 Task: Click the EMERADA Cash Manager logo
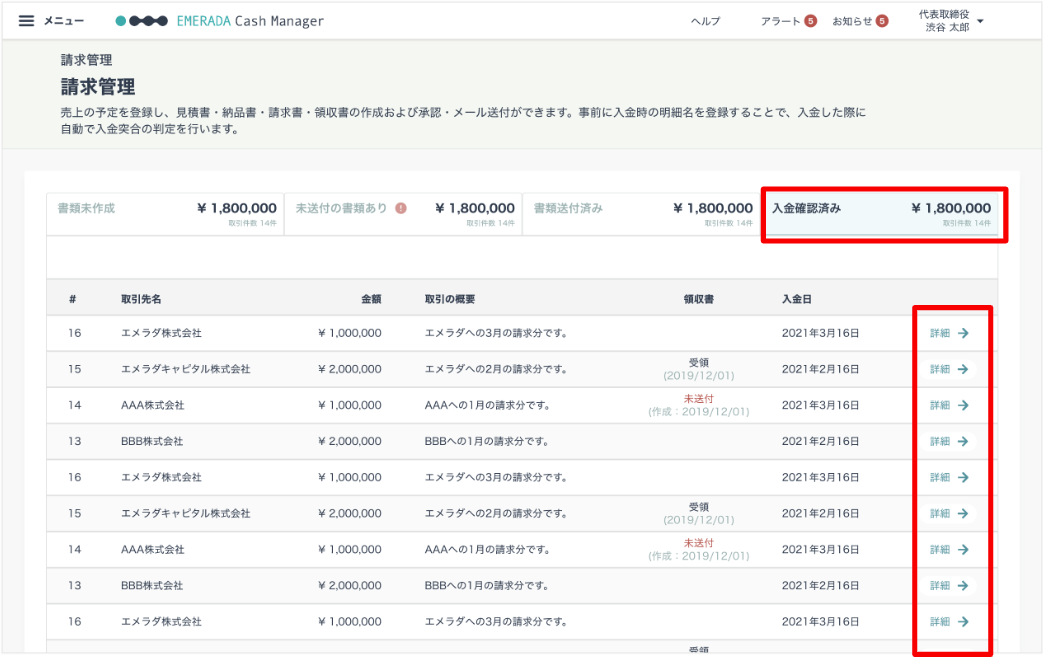(x=219, y=21)
